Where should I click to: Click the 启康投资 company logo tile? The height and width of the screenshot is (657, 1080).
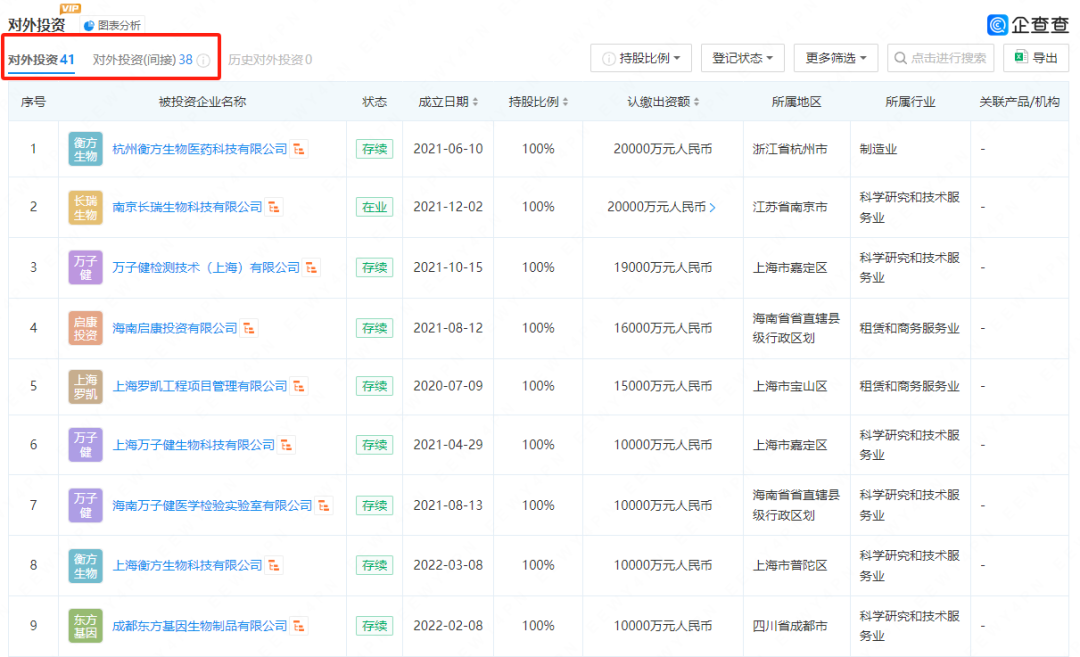click(85, 328)
